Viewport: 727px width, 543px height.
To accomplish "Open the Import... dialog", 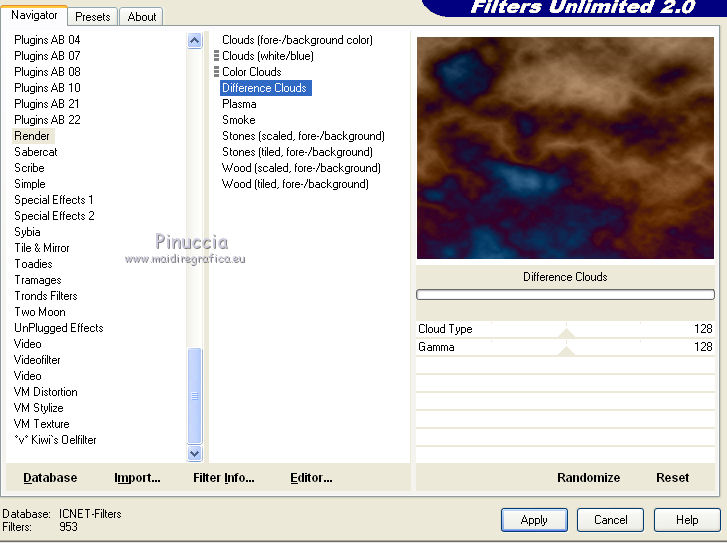I will coord(137,478).
